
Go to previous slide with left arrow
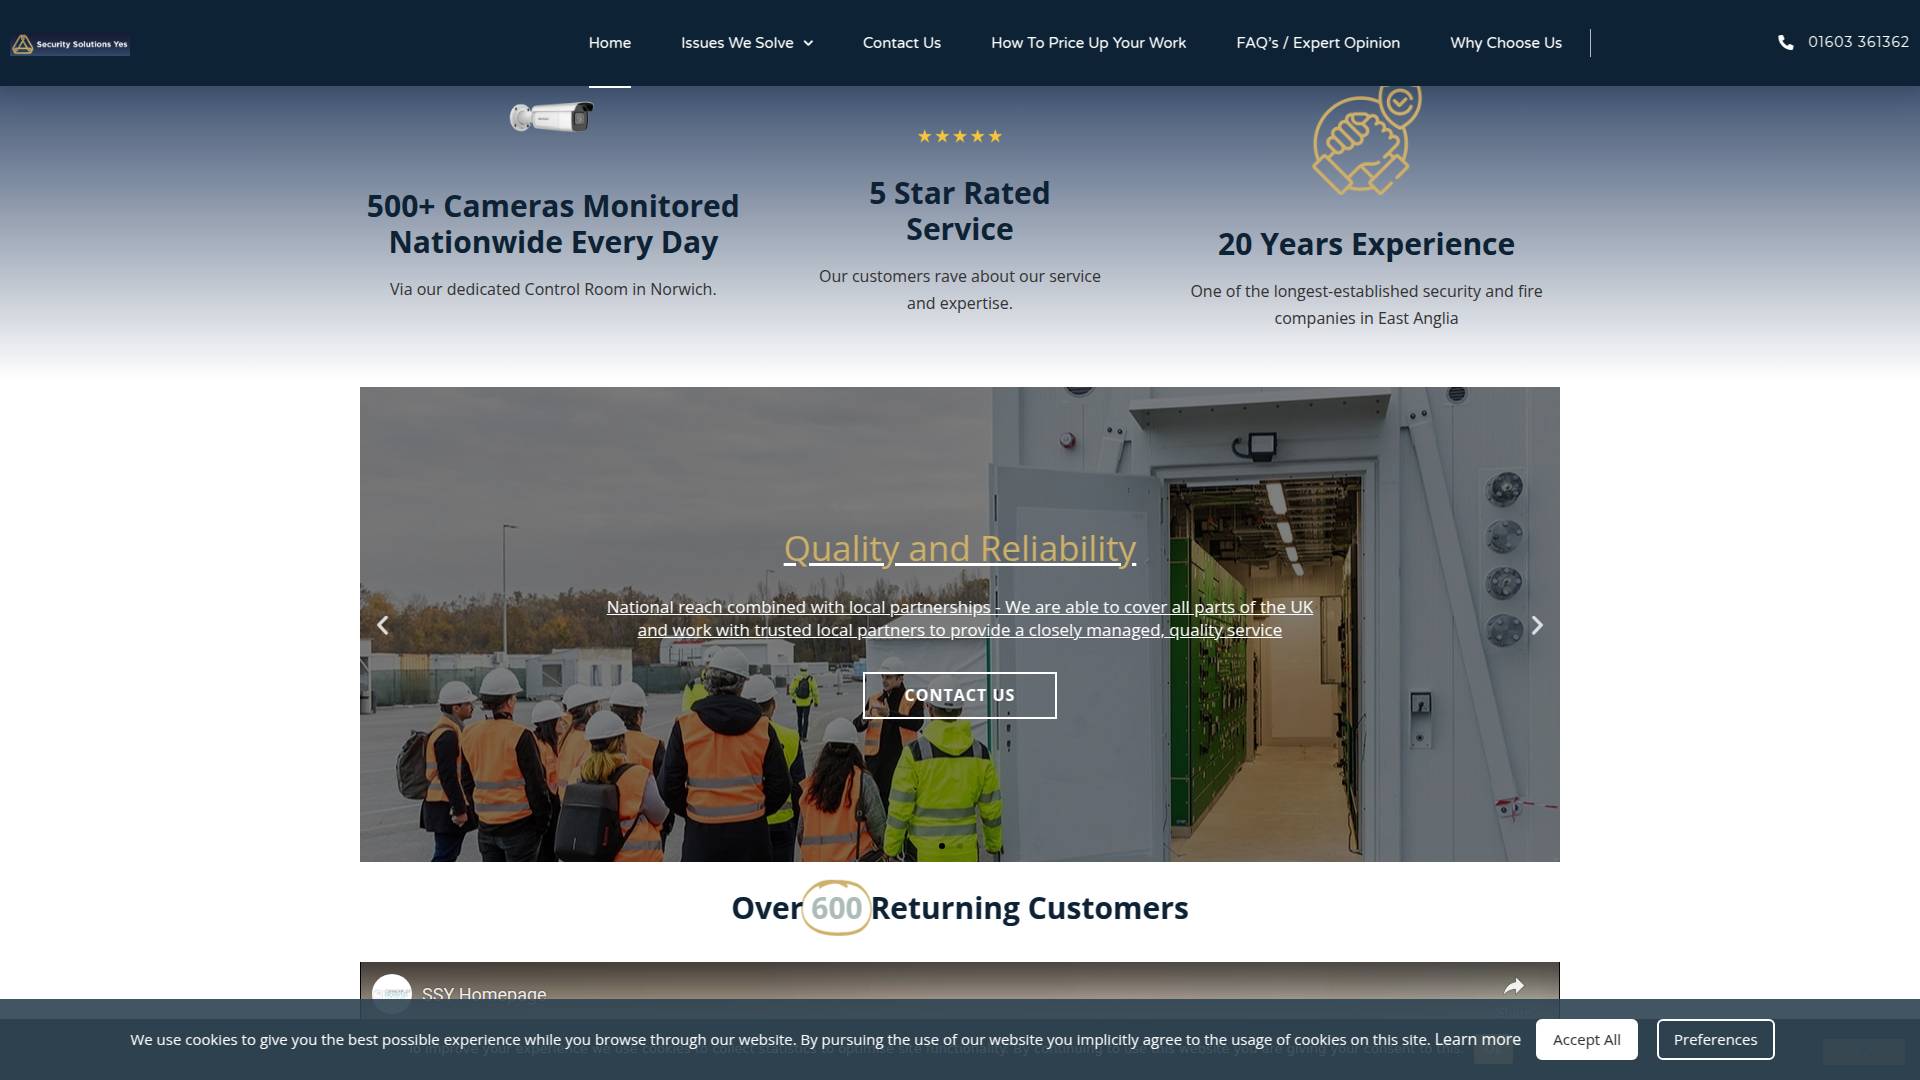click(383, 625)
